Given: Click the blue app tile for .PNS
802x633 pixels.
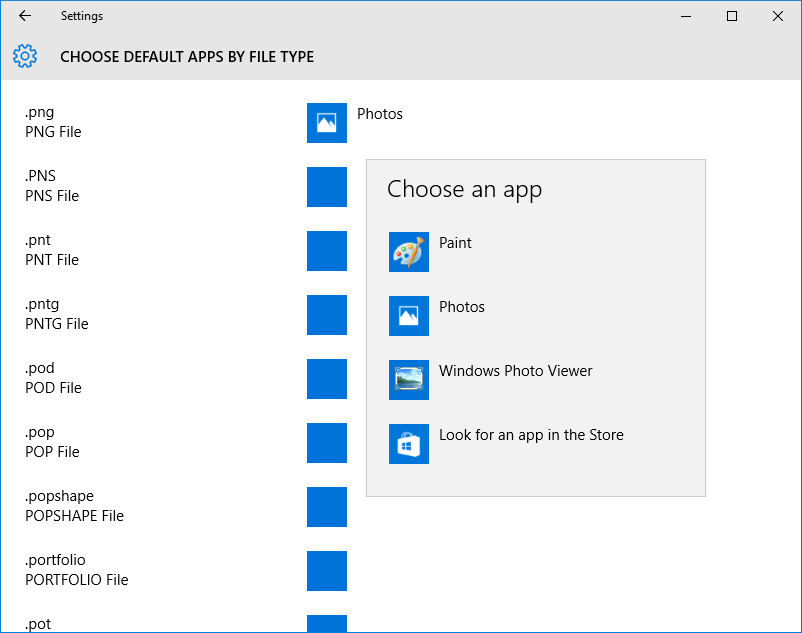Looking at the screenshot, I should point(327,187).
